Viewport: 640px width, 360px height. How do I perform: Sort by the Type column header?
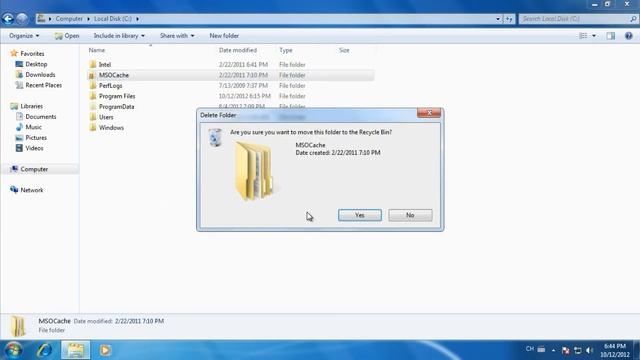tap(286, 50)
